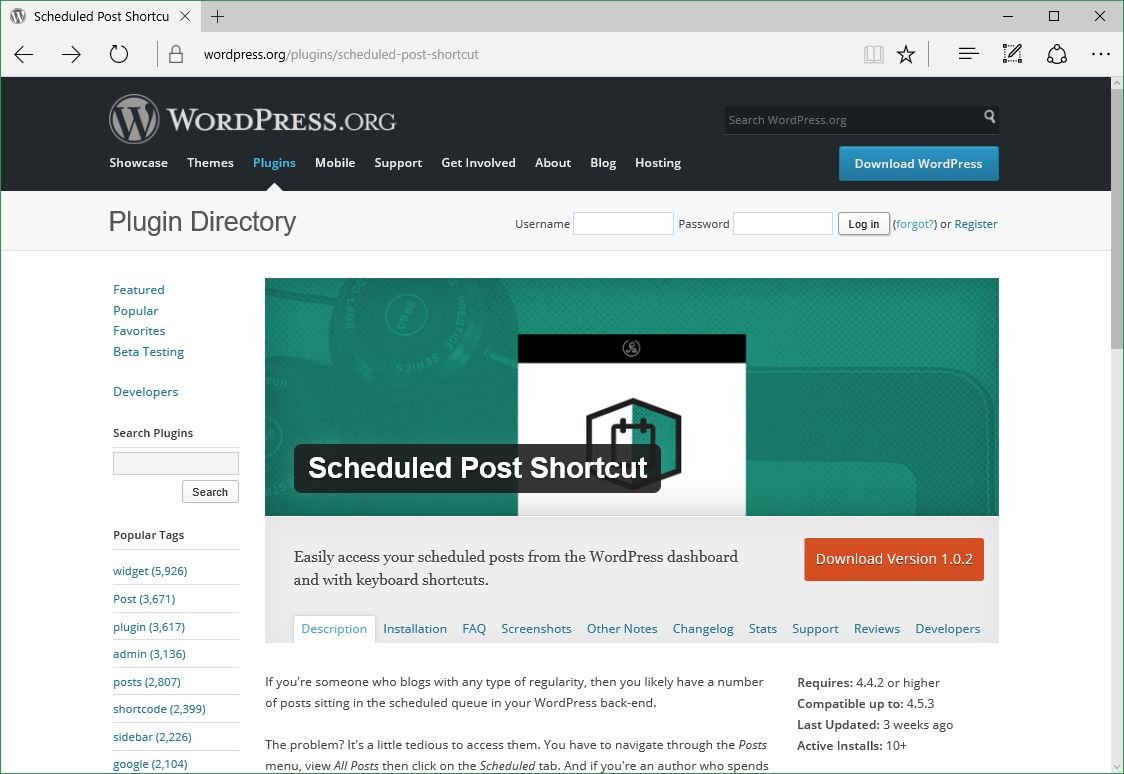Screen dimensions: 1124x774
Task: Click the Scheduled Post Shortcut banner image
Action: pos(632,397)
